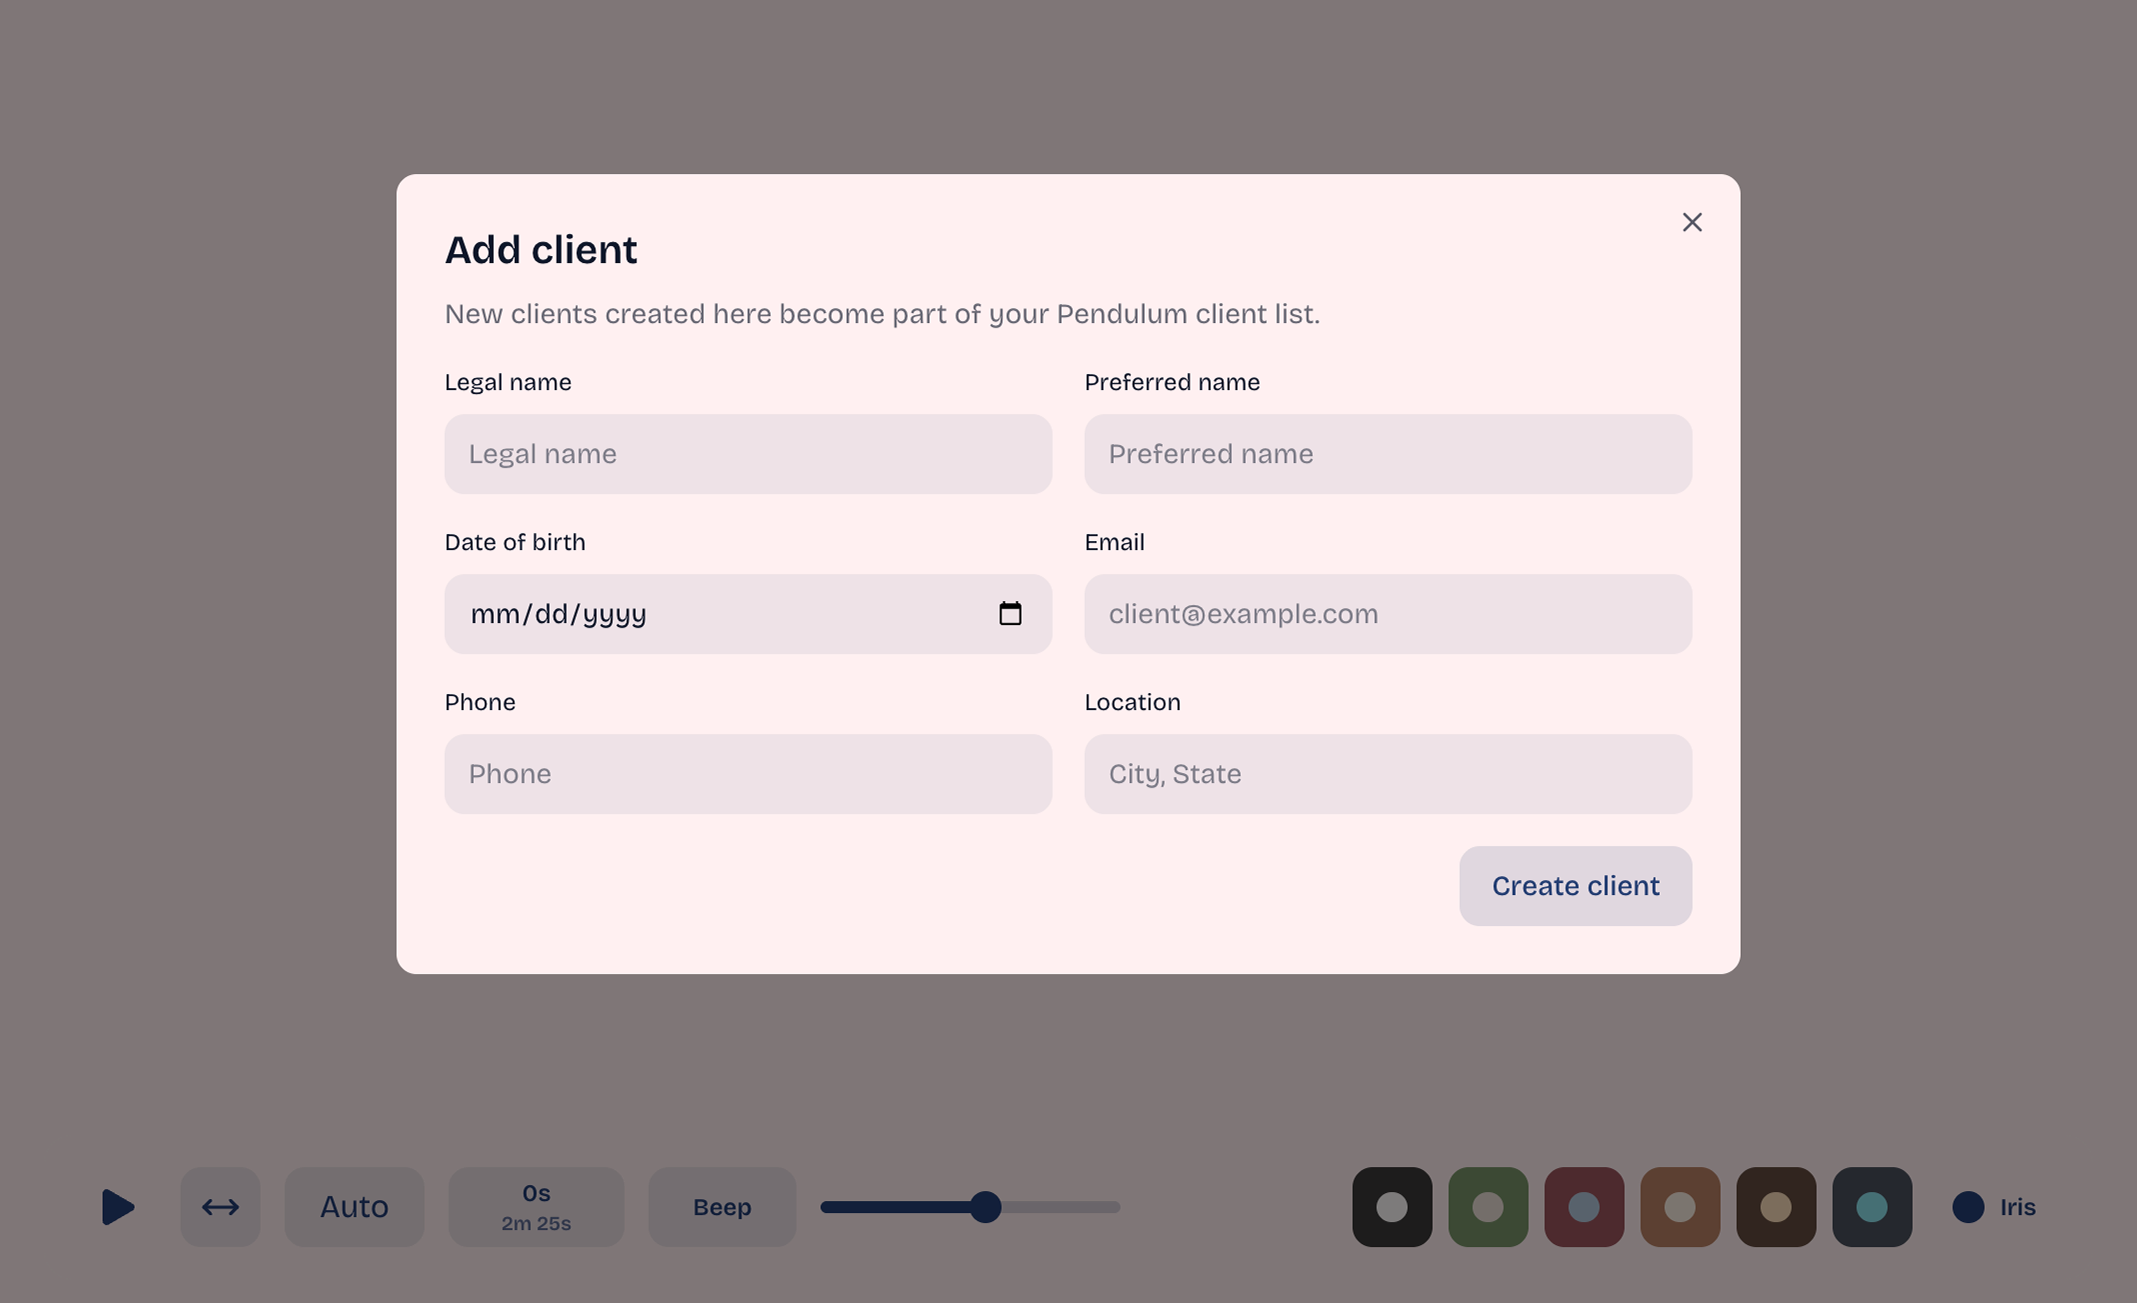Focus the Preferred name field
2138x1304 pixels.
point(1388,454)
